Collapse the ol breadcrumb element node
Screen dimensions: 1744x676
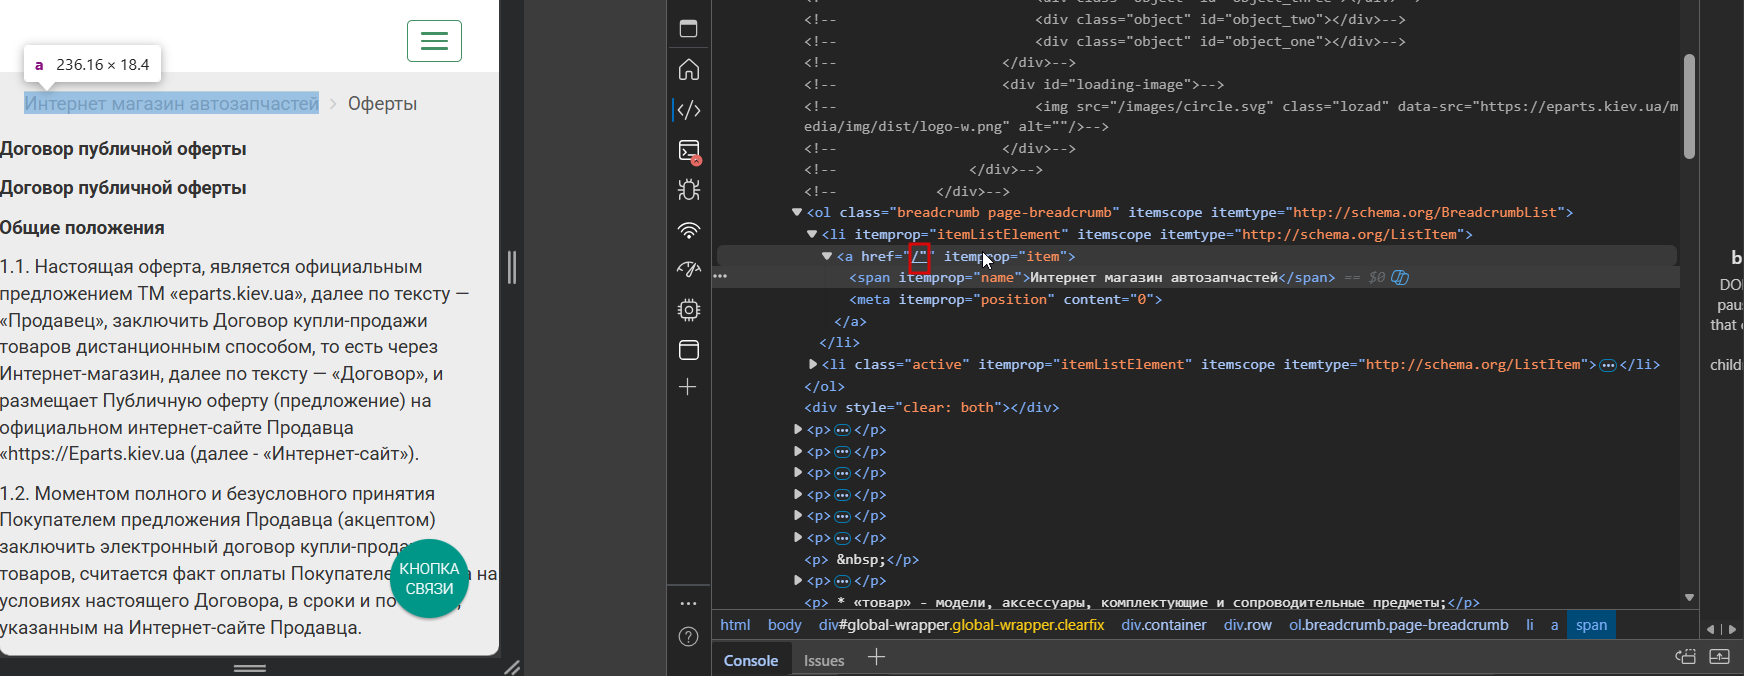click(797, 212)
